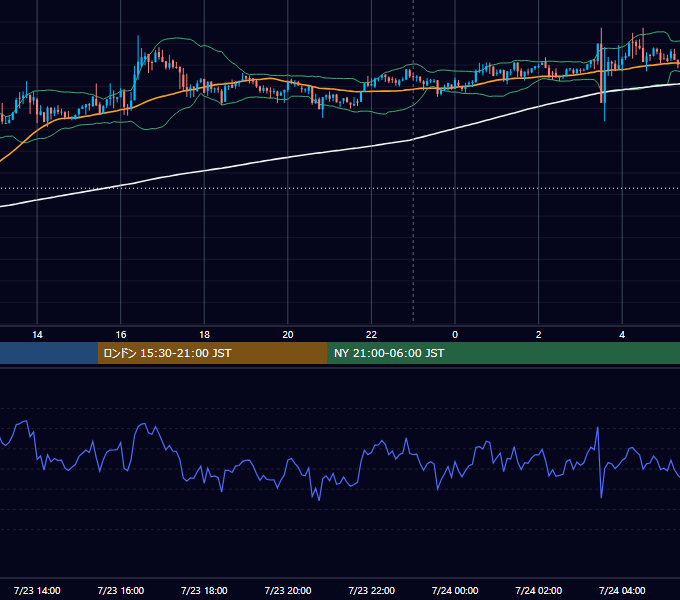Click the 7/23 20:00 date label
Screen dimensions: 680x600
click(x=288, y=590)
